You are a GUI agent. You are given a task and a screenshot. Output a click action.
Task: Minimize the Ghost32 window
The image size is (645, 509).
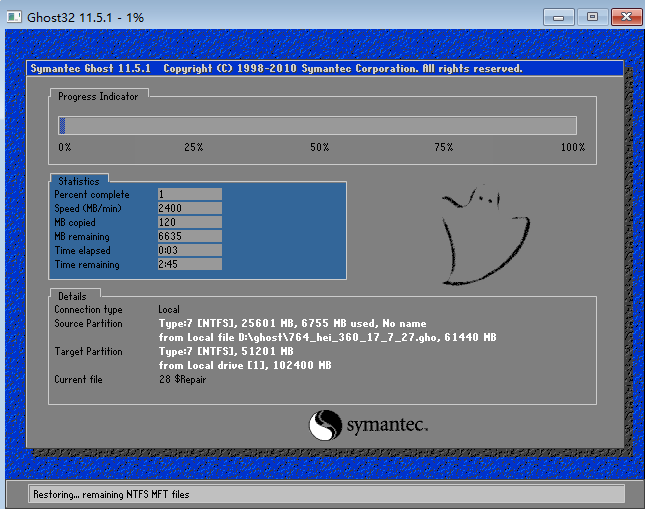click(561, 16)
